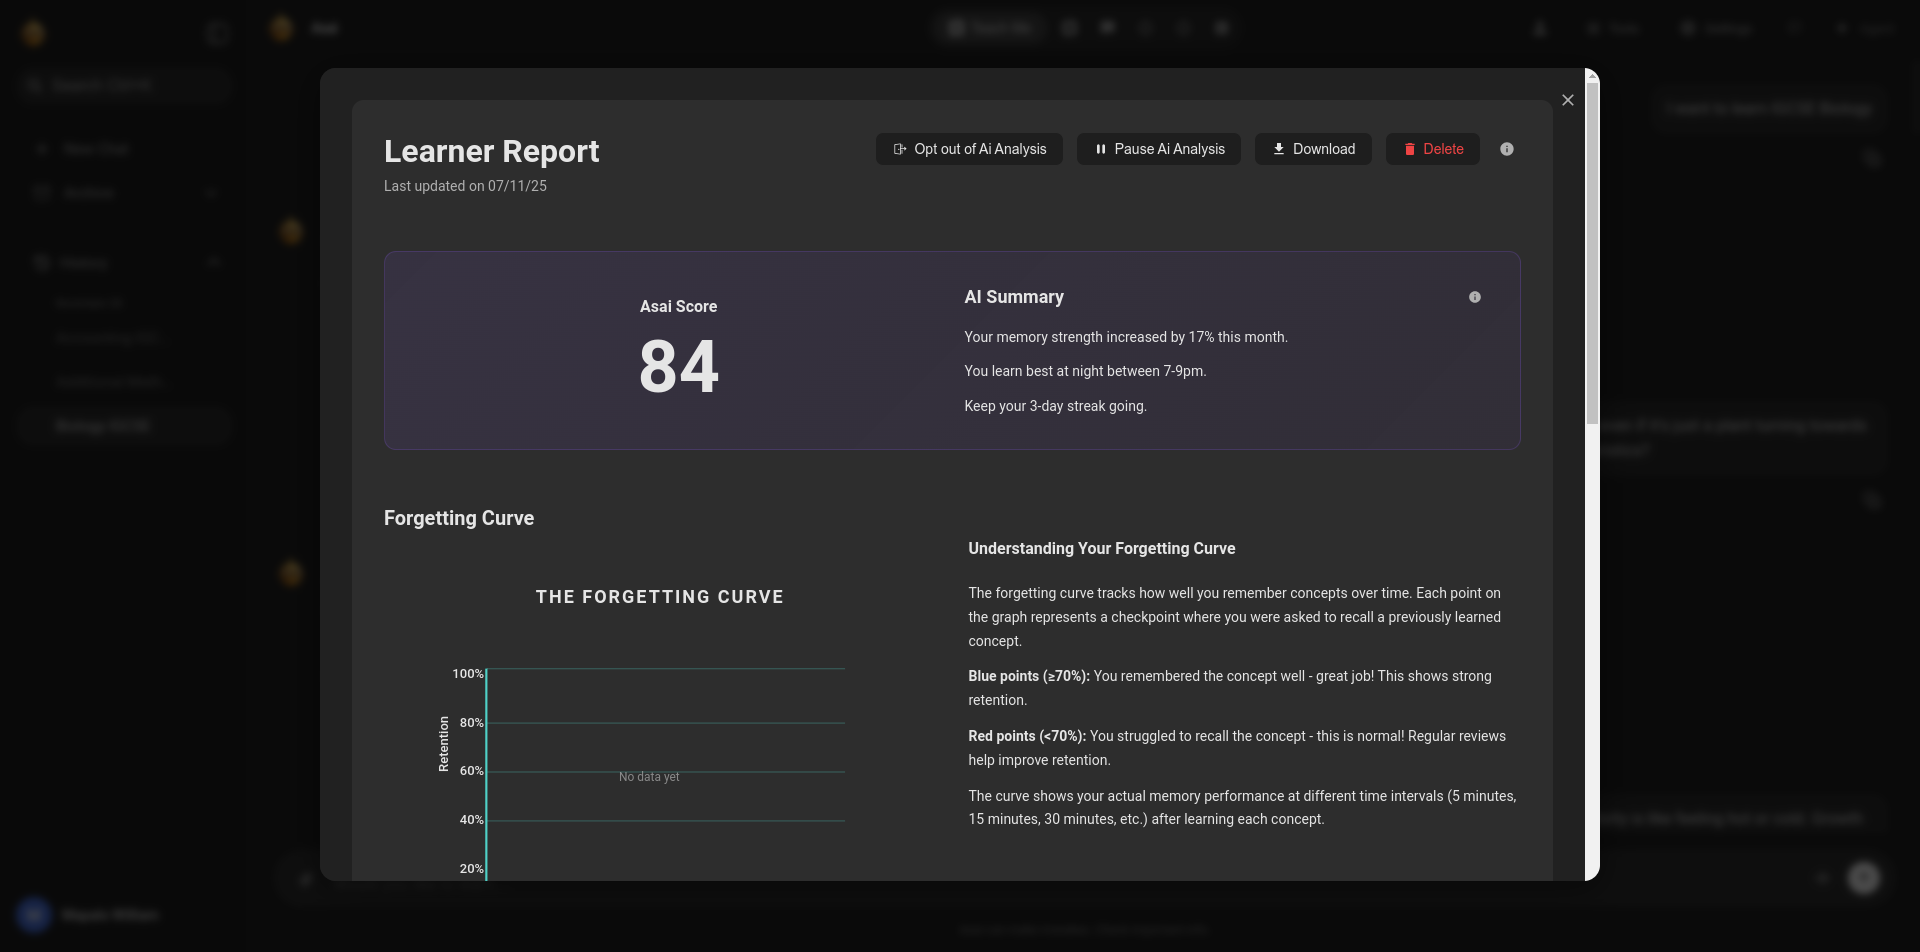Click the send button in the chat box

pos(1863,878)
